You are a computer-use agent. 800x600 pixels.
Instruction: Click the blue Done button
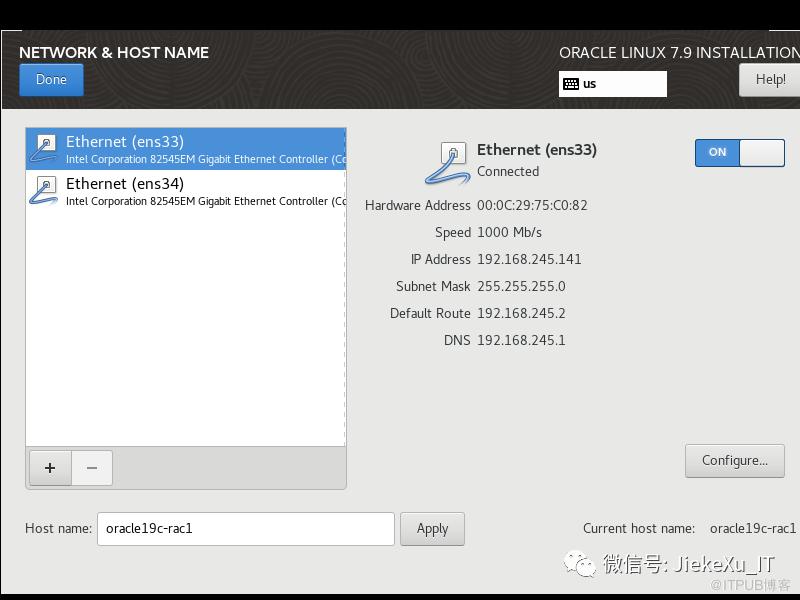[51, 80]
